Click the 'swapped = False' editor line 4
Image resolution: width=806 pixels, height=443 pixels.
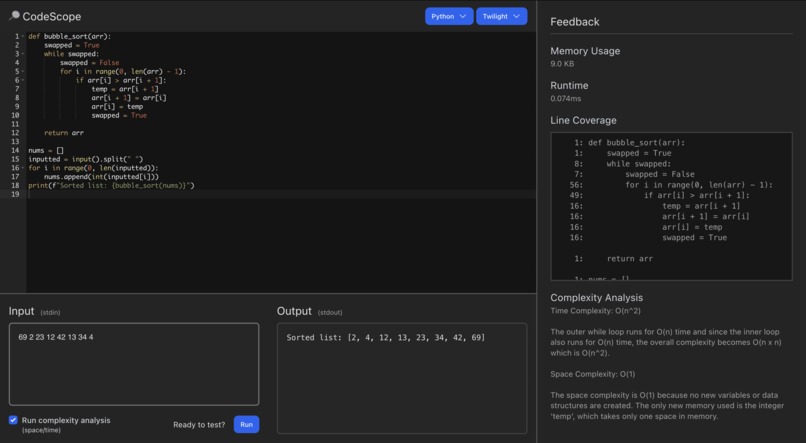click(89, 63)
